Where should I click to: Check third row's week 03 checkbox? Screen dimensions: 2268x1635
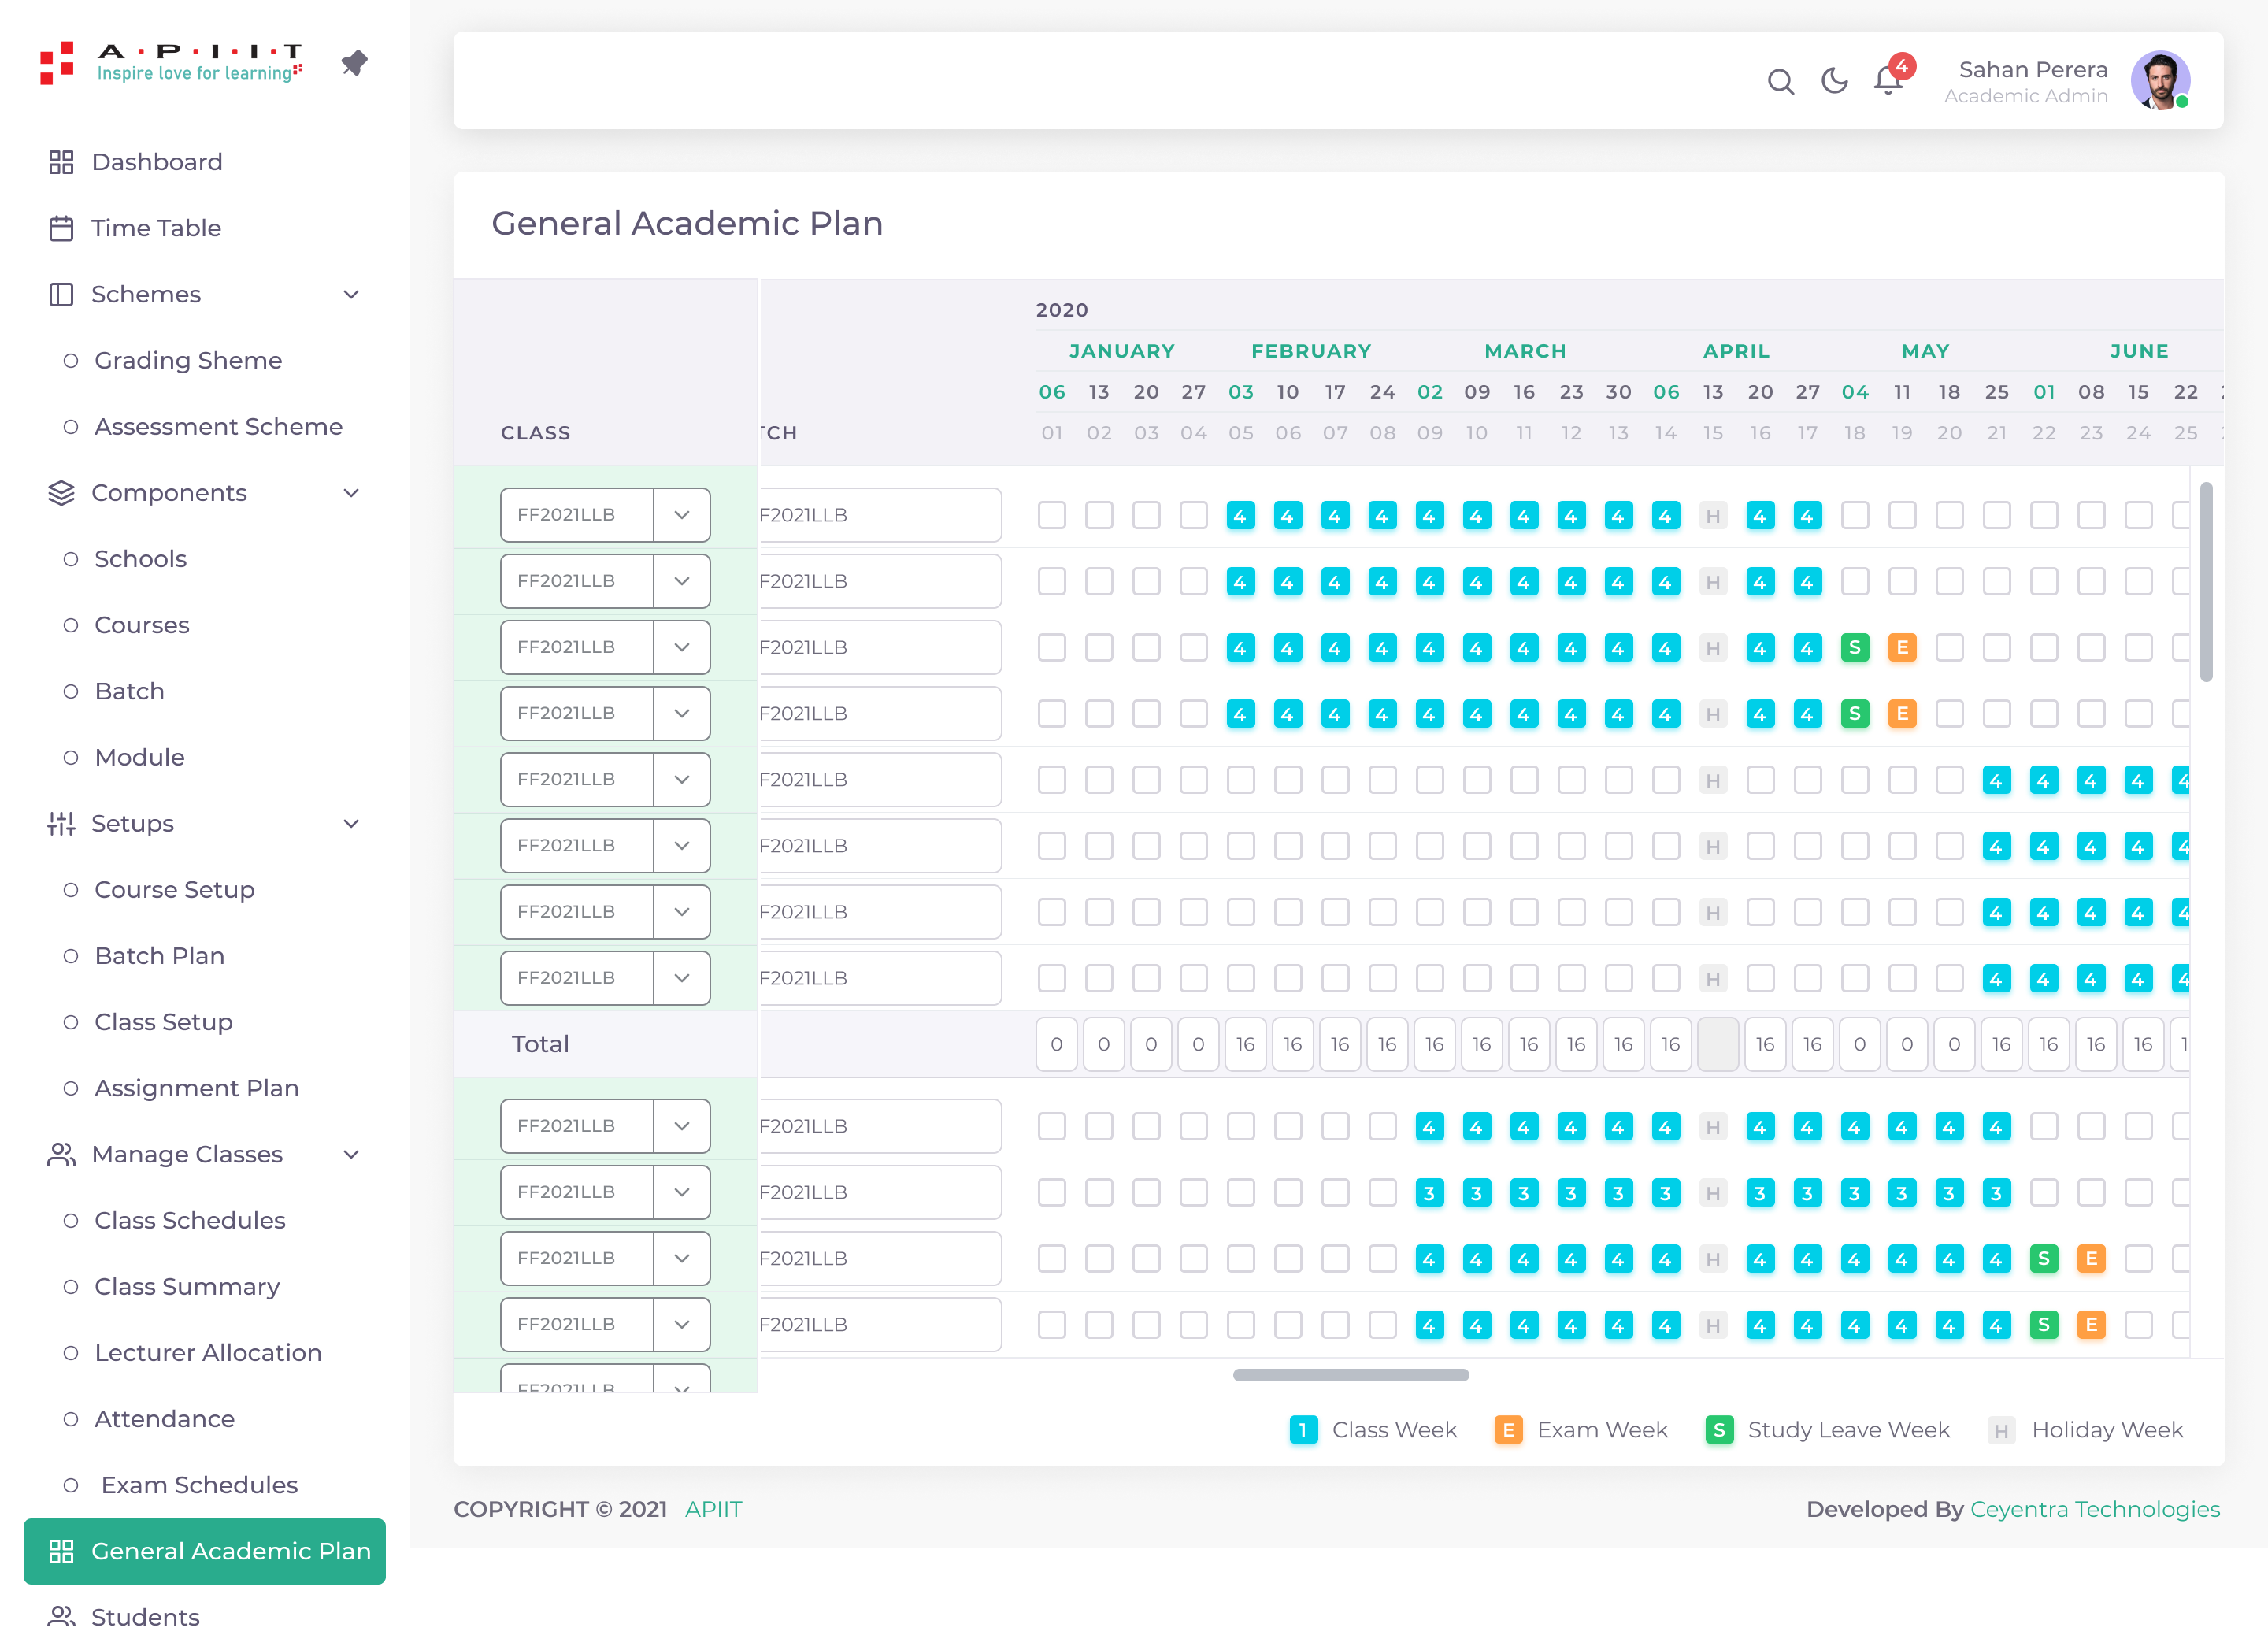[x=1146, y=648]
